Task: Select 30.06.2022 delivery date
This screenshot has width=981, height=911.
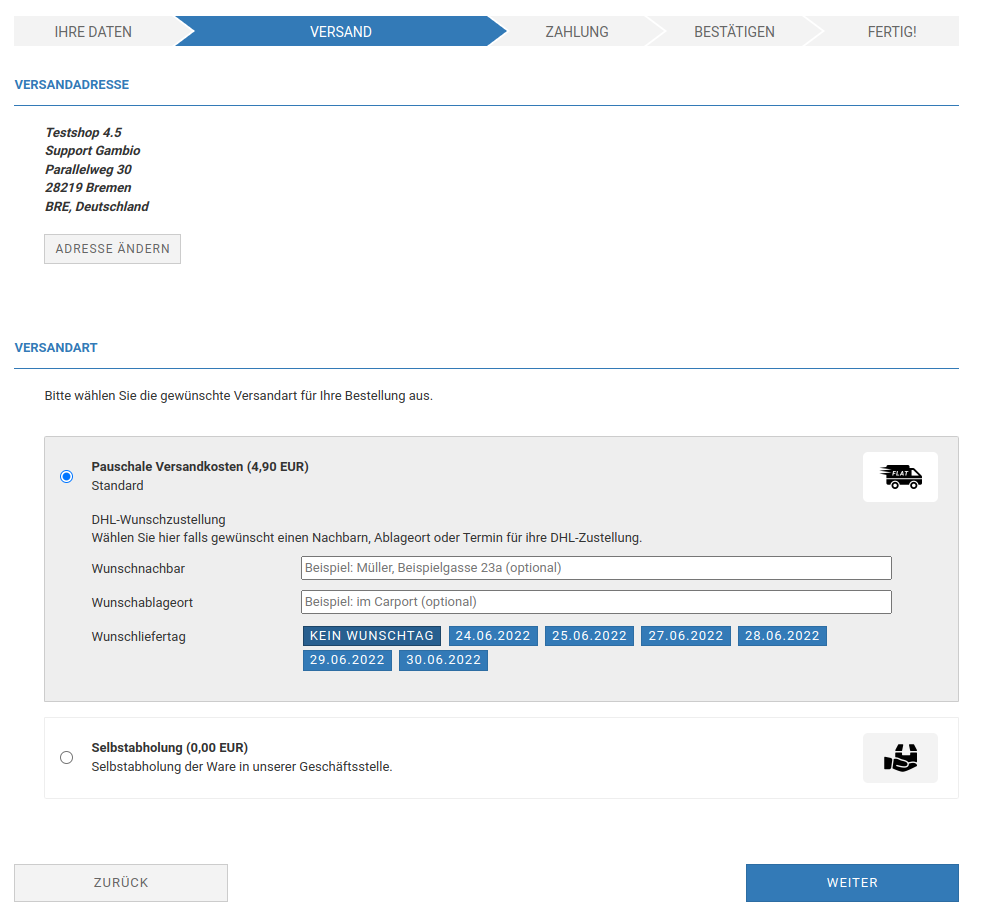Action: pyautogui.click(x=443, y=660)
